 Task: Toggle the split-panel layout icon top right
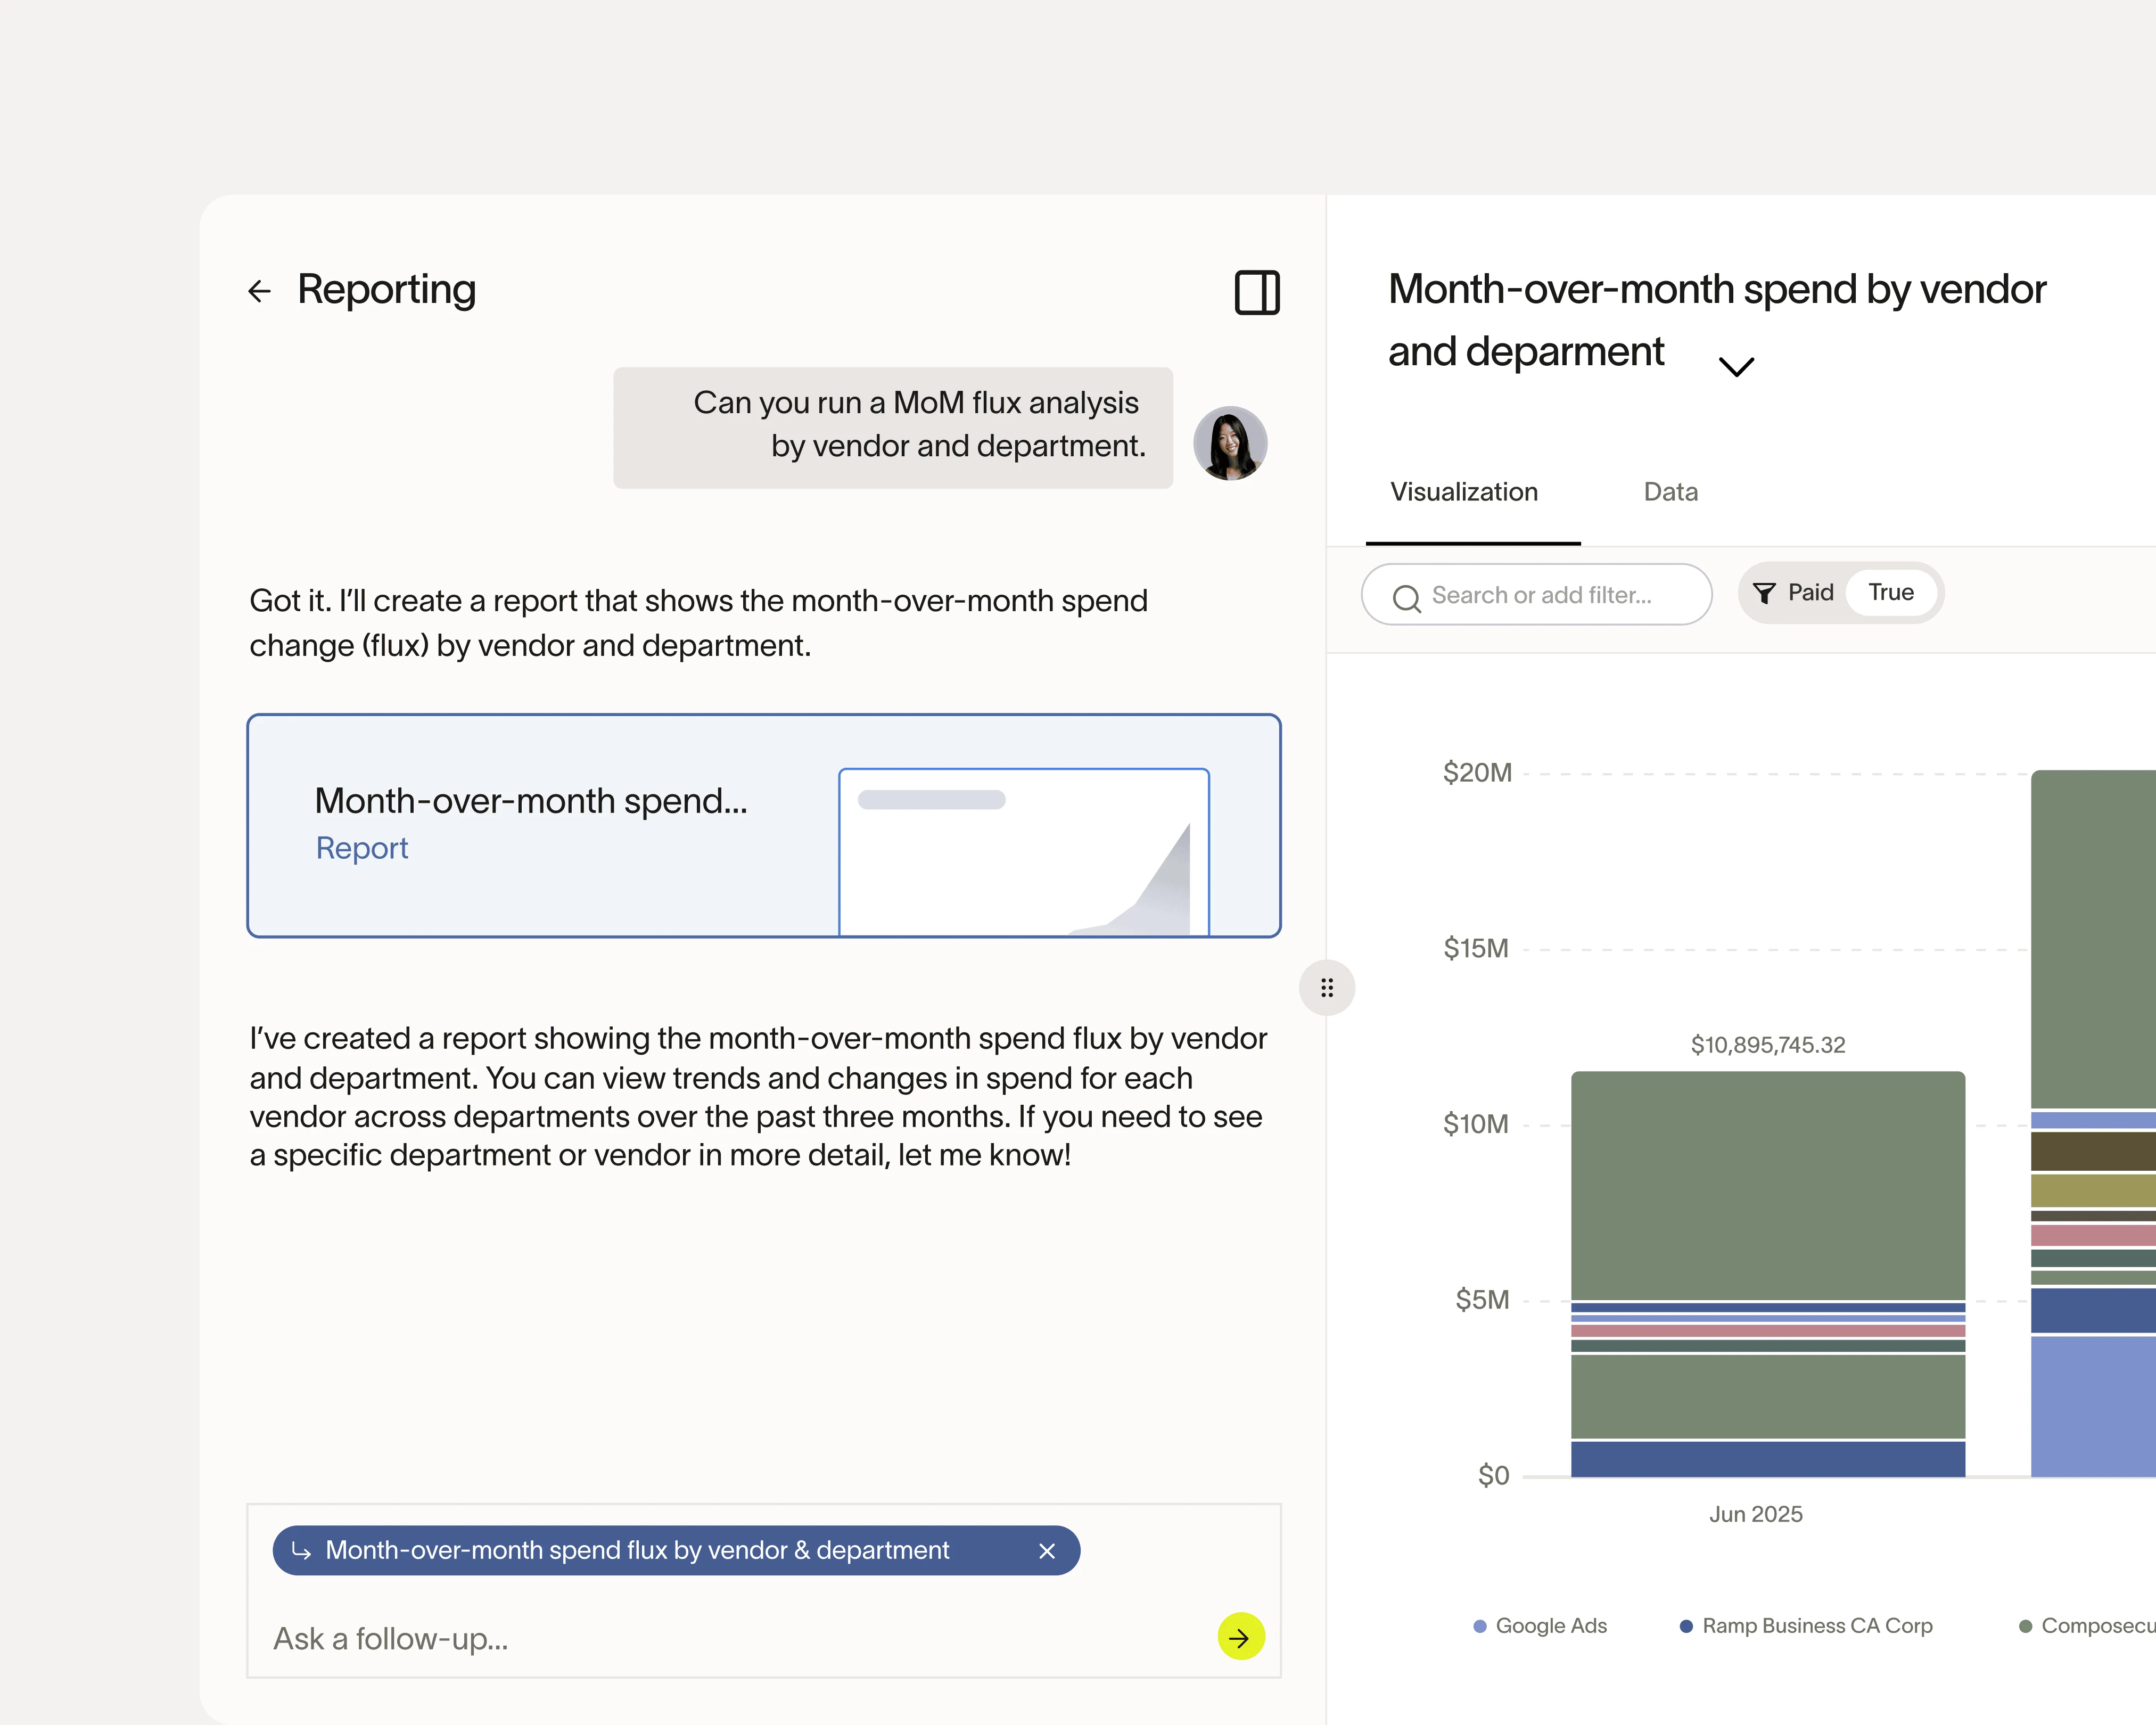click(x=1257, y=292)
